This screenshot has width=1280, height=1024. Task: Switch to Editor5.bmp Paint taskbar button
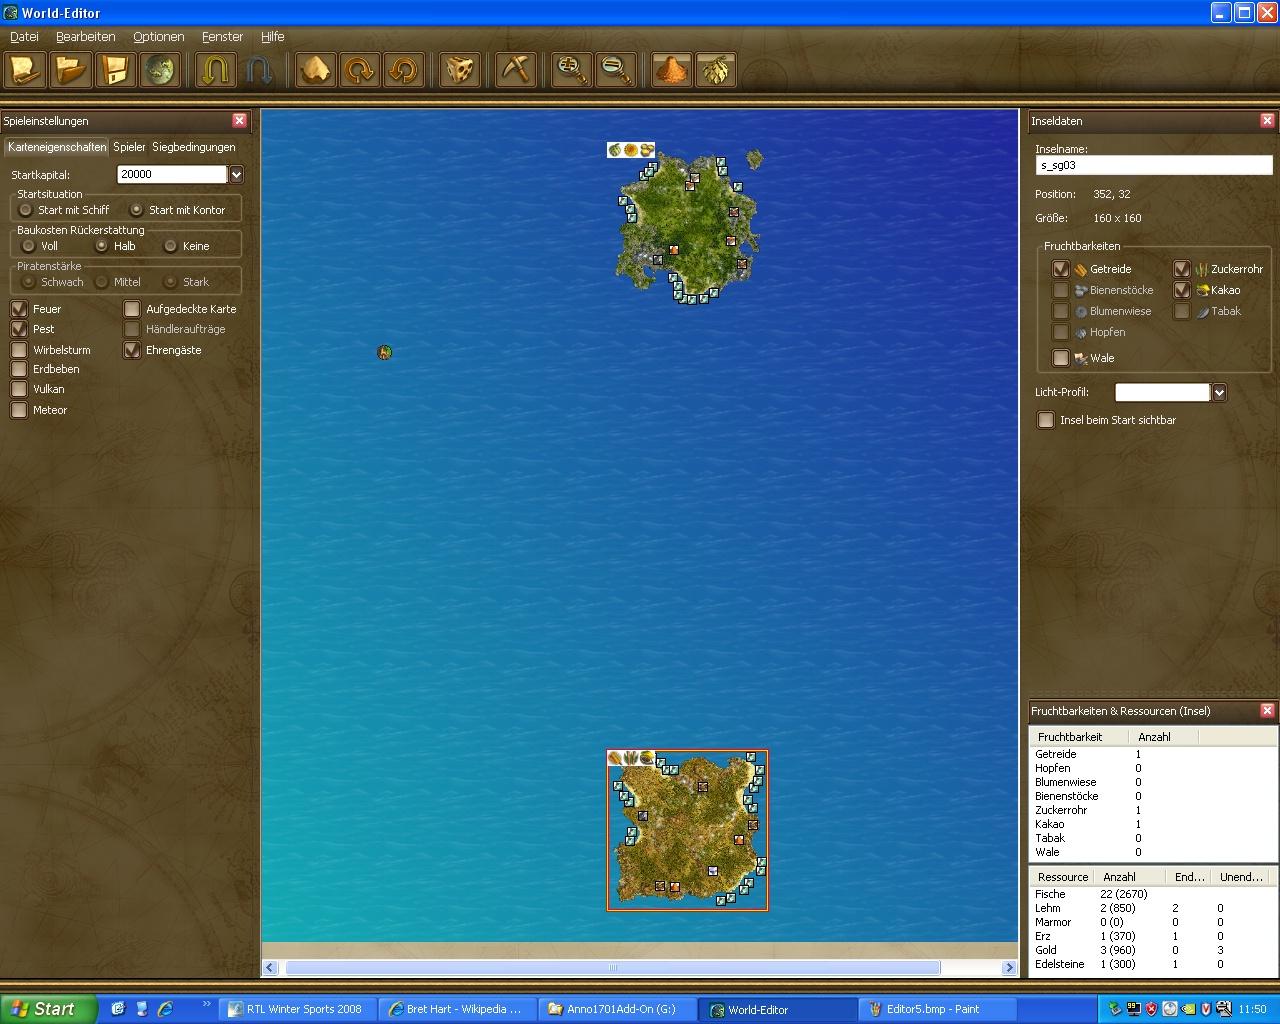(939, 1009)
